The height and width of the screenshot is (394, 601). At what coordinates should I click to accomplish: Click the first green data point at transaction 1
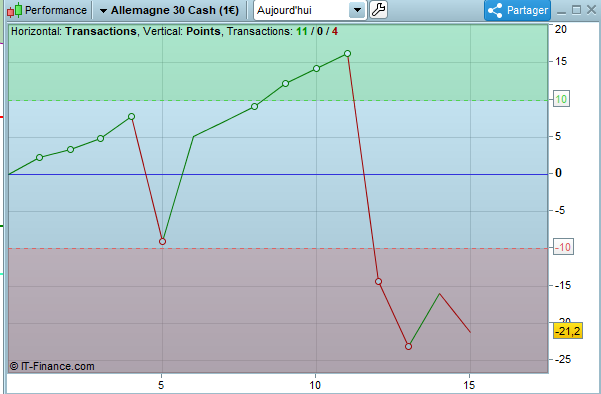click(x=39, y=158)
